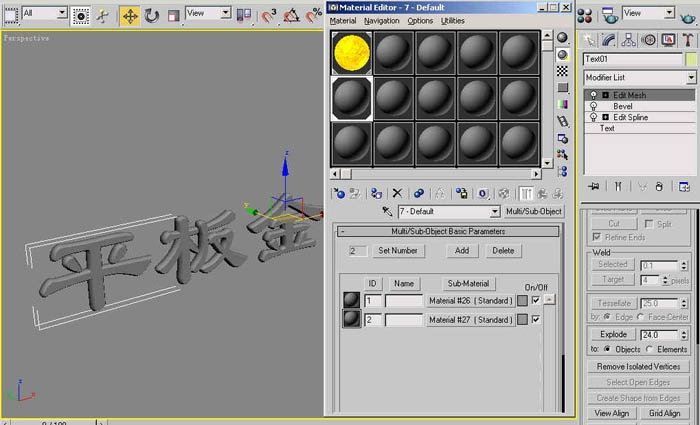Viewport: 700px width, 425px height.
Task: Toggle the Angle Snap icon
Action: 292,16
